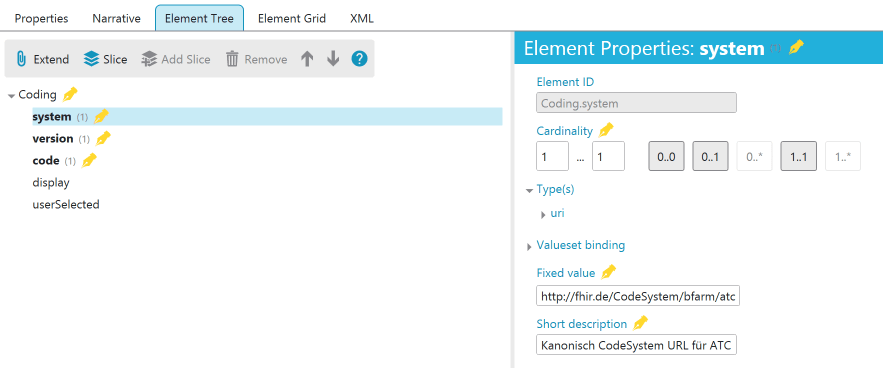Move element down with arrow icon
Viewport: 883px width, 368px height.
click(333, 59)
